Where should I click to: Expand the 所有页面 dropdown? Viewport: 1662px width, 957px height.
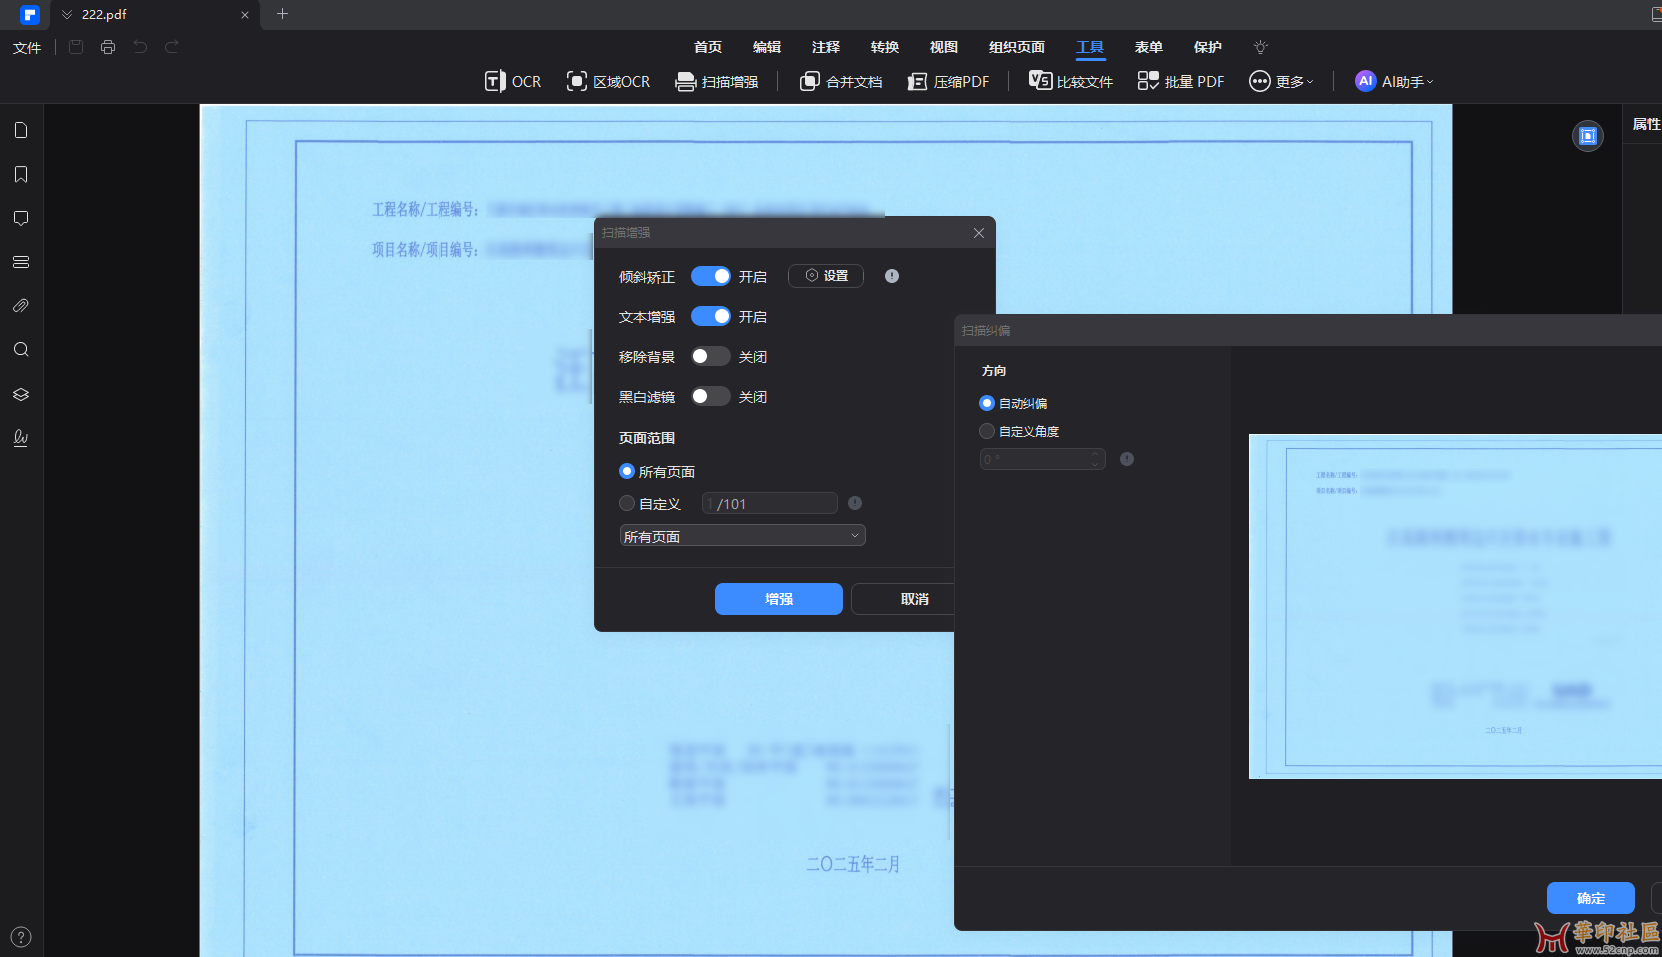click(x=742, y=536)
